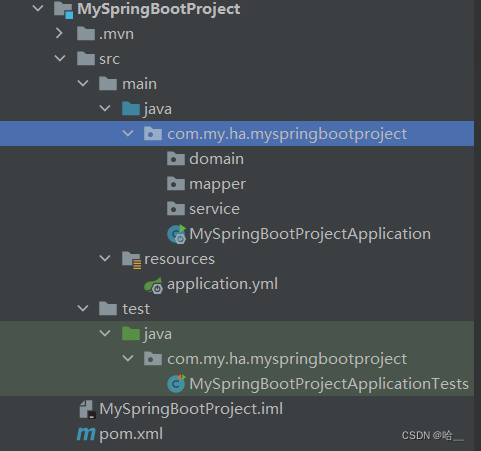Click the MySpringBootProject.iml file icon
The width and height of the screenshot is (481, 451).
tap(88, 409)
